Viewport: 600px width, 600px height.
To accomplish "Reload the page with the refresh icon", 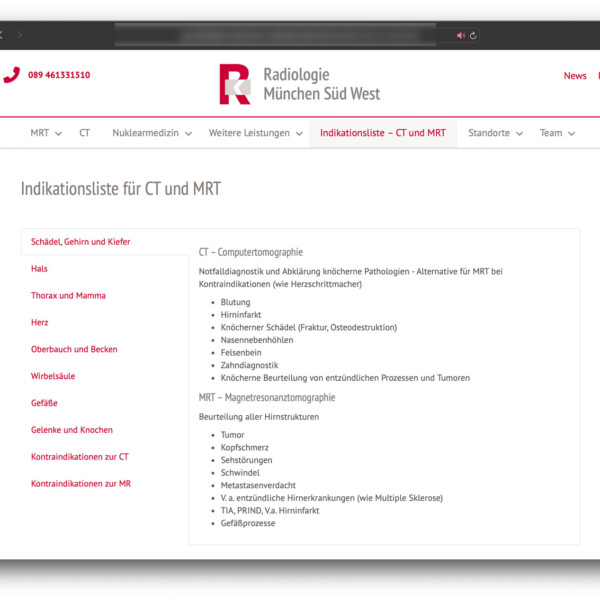I will coord(473,35).
